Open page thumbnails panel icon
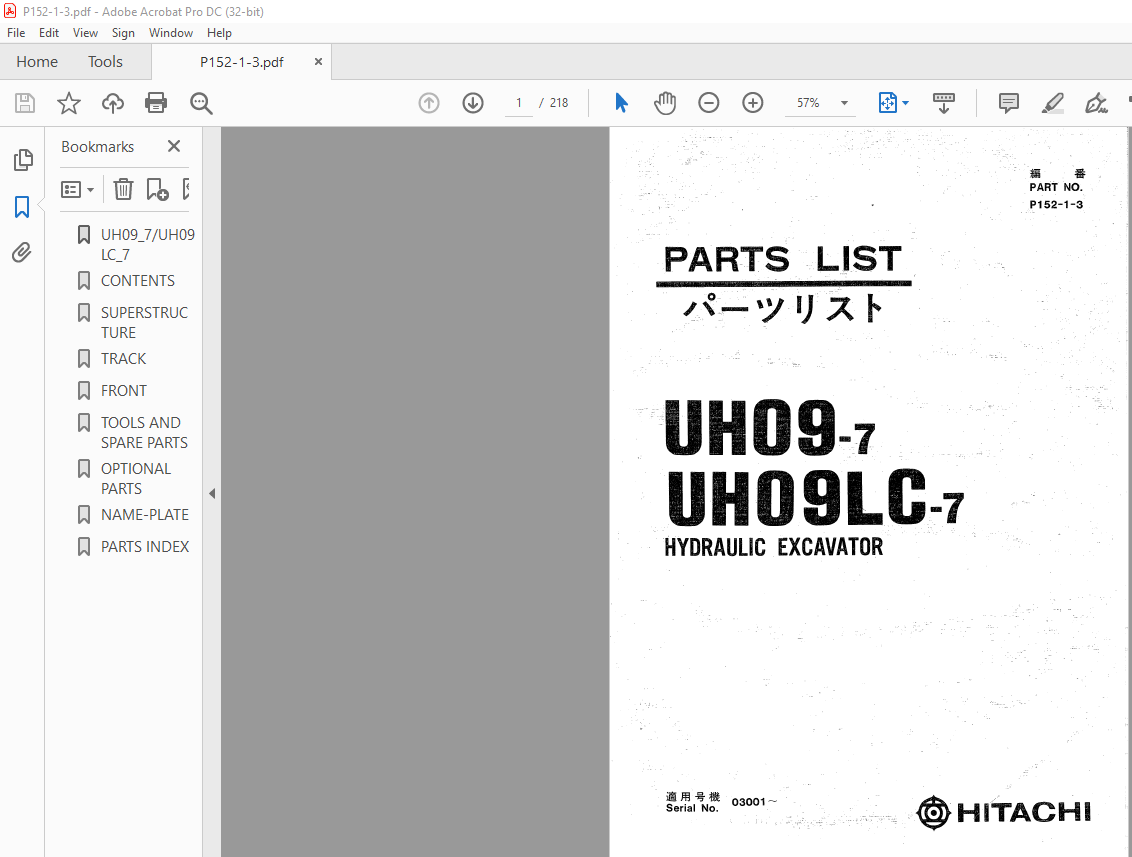Image resolution: width=1132 pixels, height=857 pixels. click(x=22, y=160)
